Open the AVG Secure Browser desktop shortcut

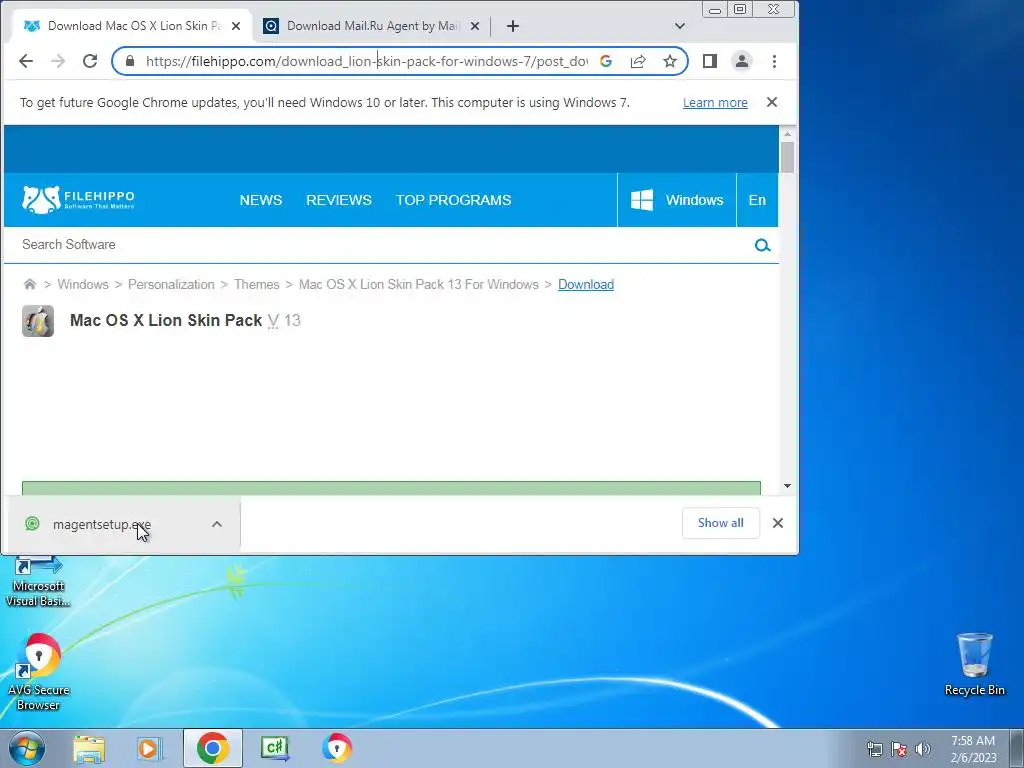pos(38,673)
